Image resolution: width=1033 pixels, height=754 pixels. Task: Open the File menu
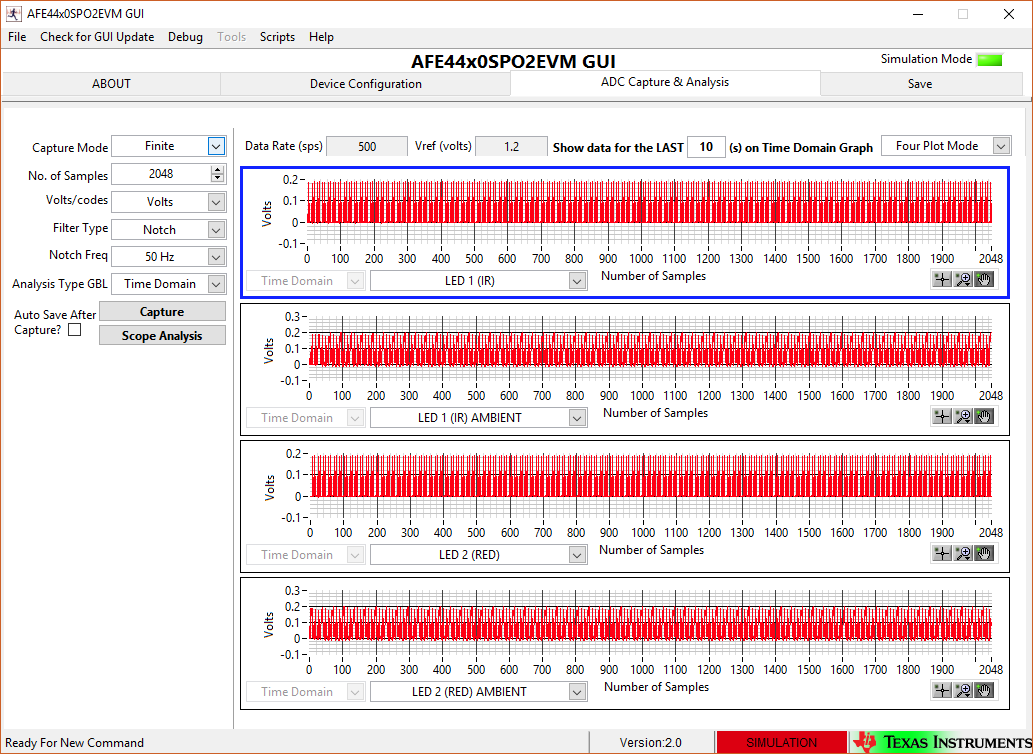(17, 37)
